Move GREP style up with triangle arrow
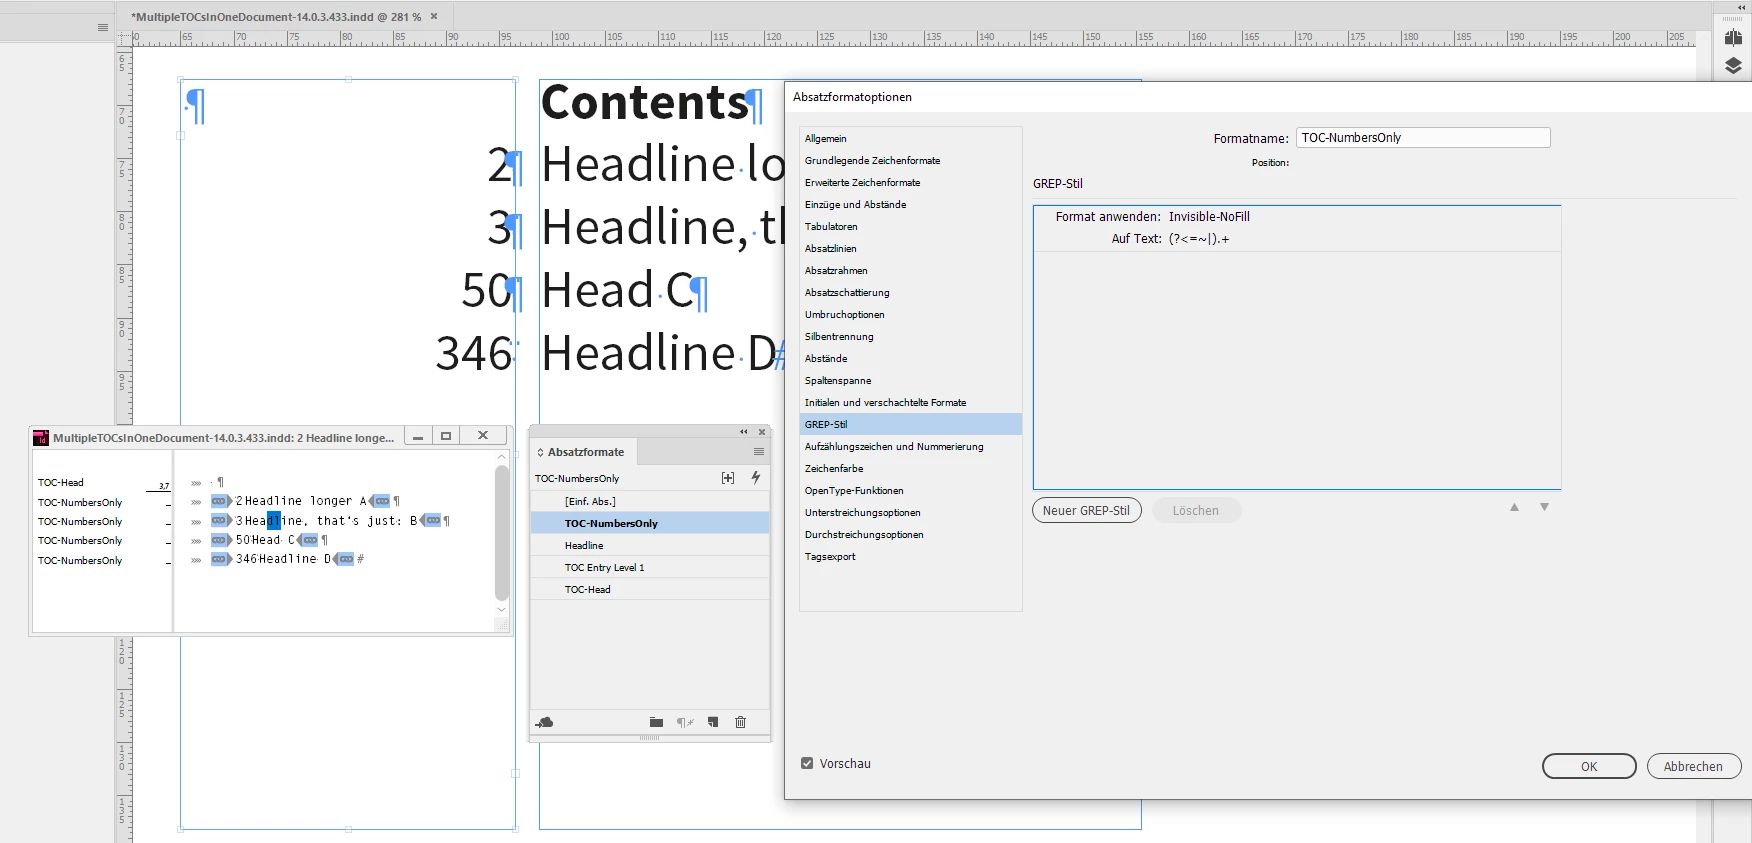The width and height of the screenshot is (1752, 843). (1514, 507)
